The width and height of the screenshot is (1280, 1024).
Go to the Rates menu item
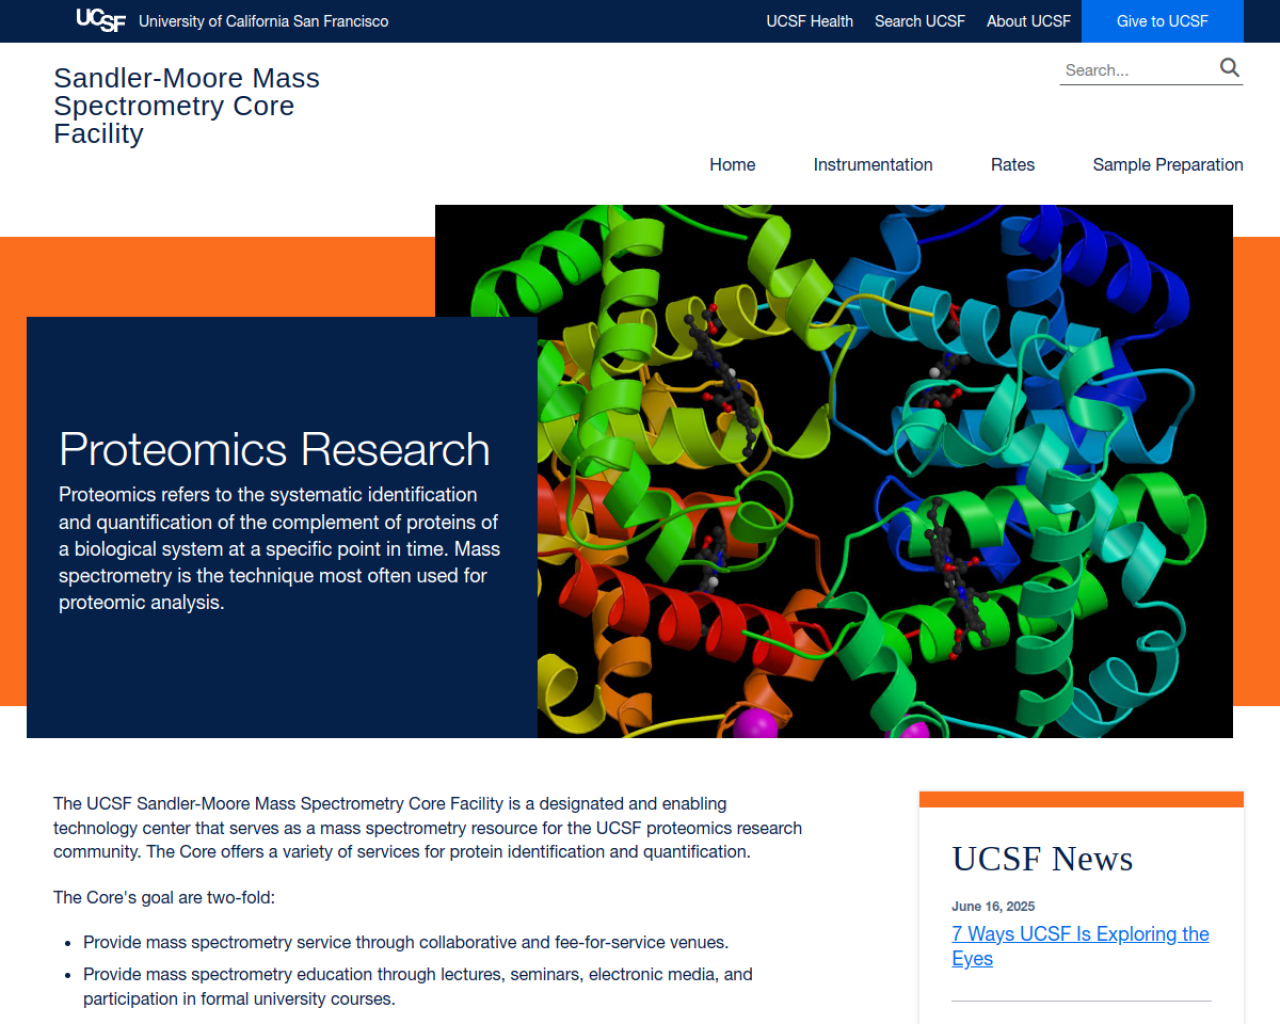click(1012, 165)
